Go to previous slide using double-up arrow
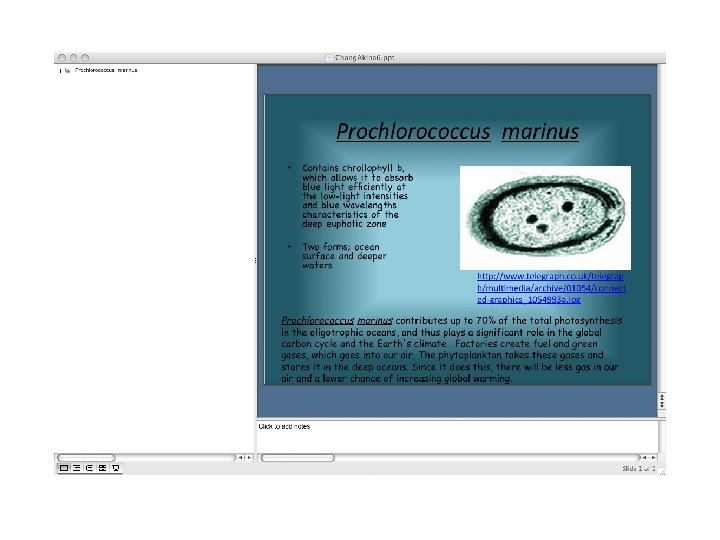The image size is (720, 540). click(x=662, y=397)
